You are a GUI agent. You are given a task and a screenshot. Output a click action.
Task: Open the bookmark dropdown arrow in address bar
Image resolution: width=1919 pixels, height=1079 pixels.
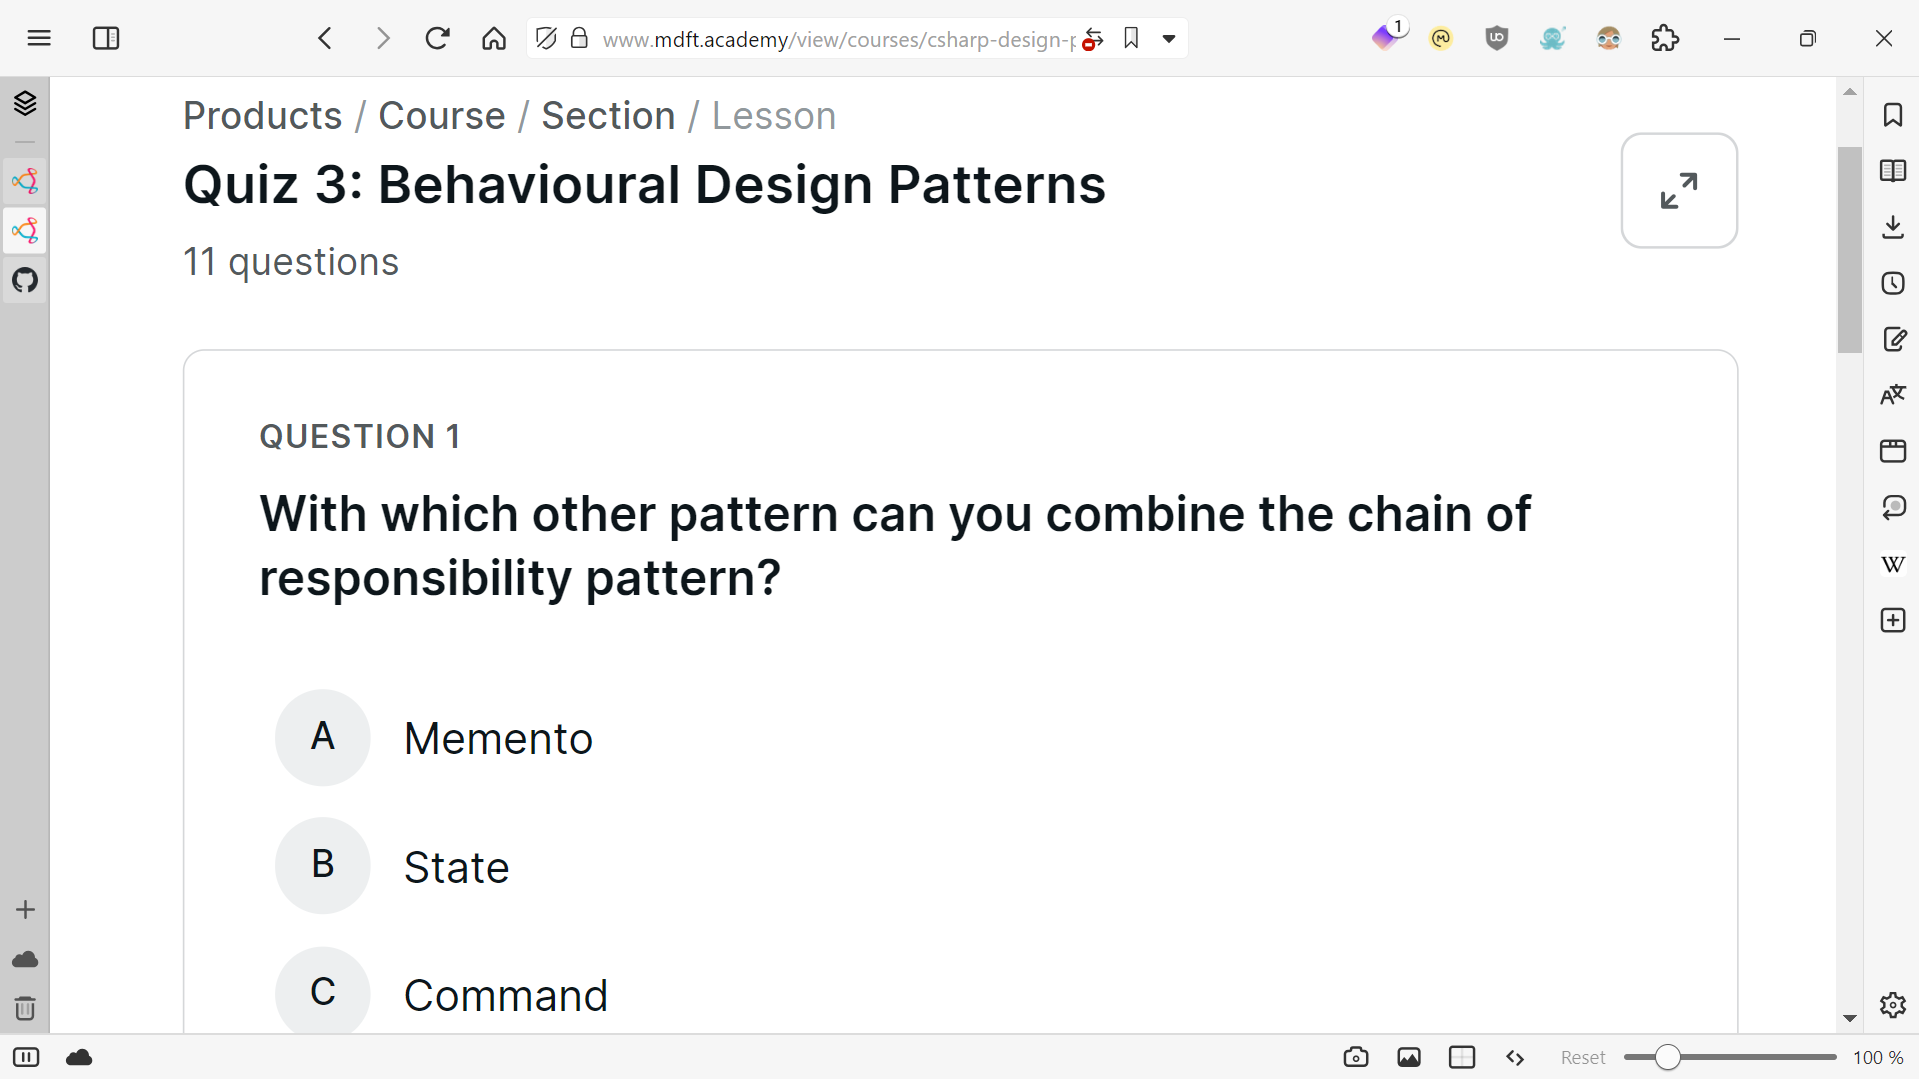pyautogui.click(x=1168, y=39)
